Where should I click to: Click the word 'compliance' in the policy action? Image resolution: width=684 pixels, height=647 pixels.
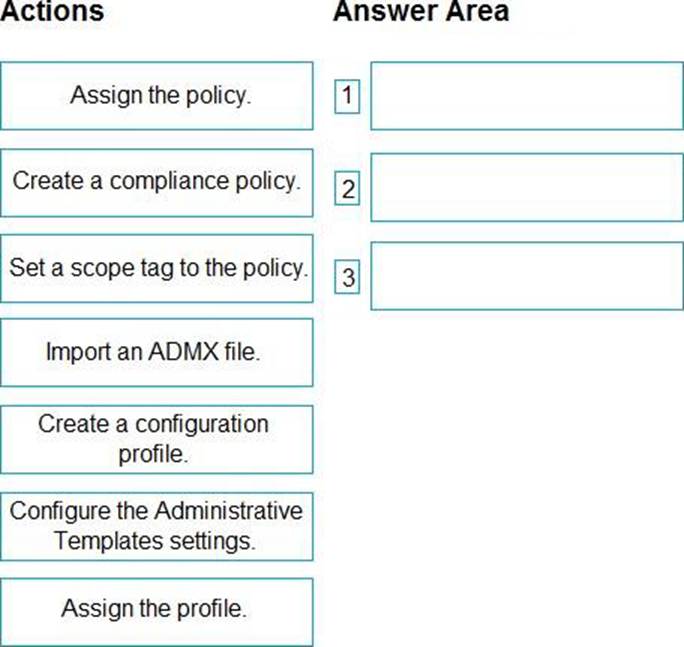[169, 181]
